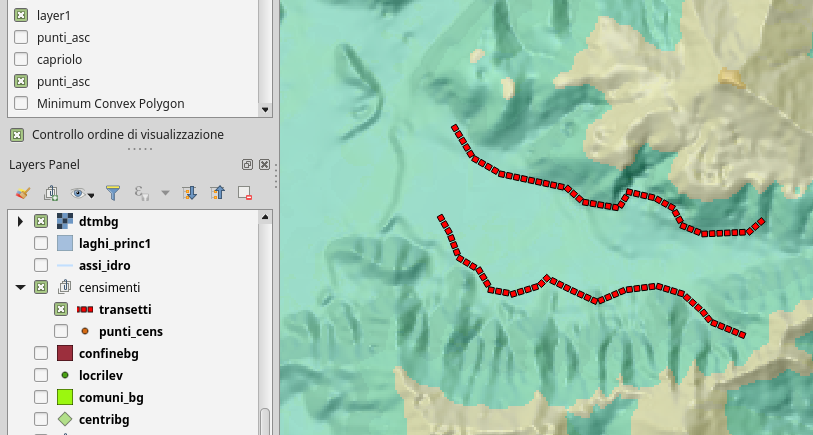
Task: Hide the transetti layer
Action: click(x=61, y=310)
